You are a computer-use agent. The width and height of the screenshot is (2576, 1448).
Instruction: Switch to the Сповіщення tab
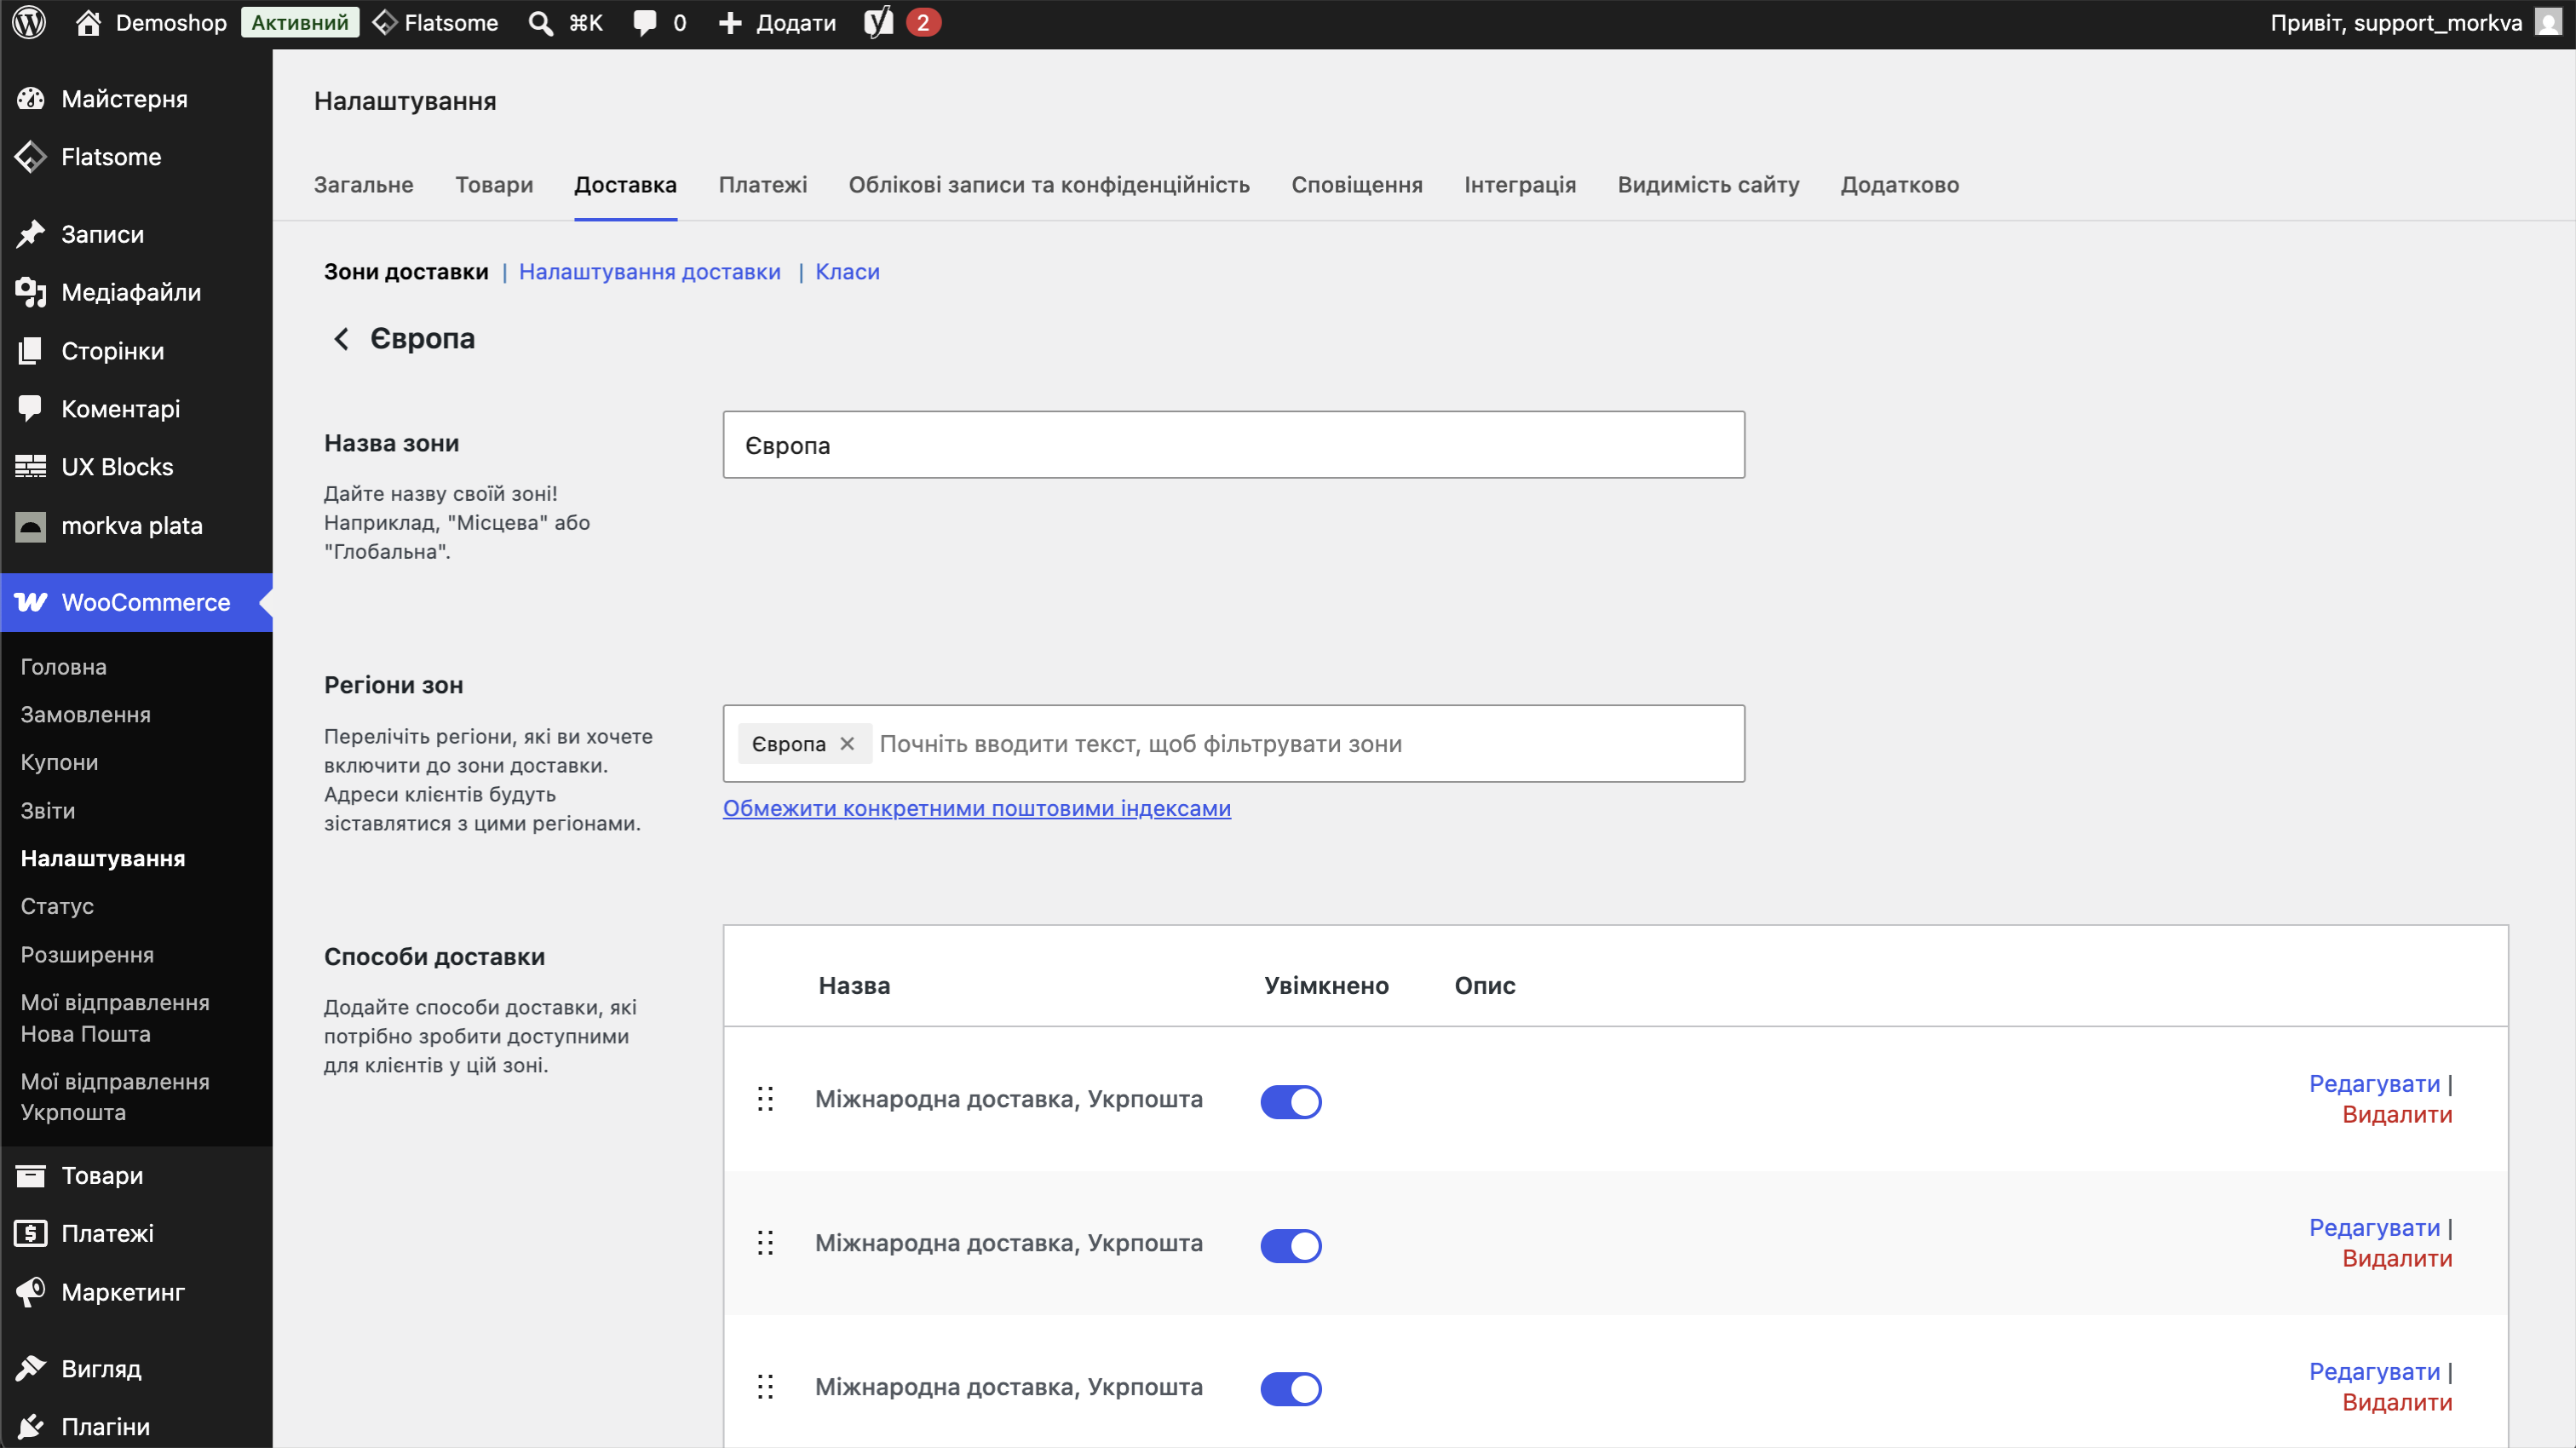coord(1356,185)
